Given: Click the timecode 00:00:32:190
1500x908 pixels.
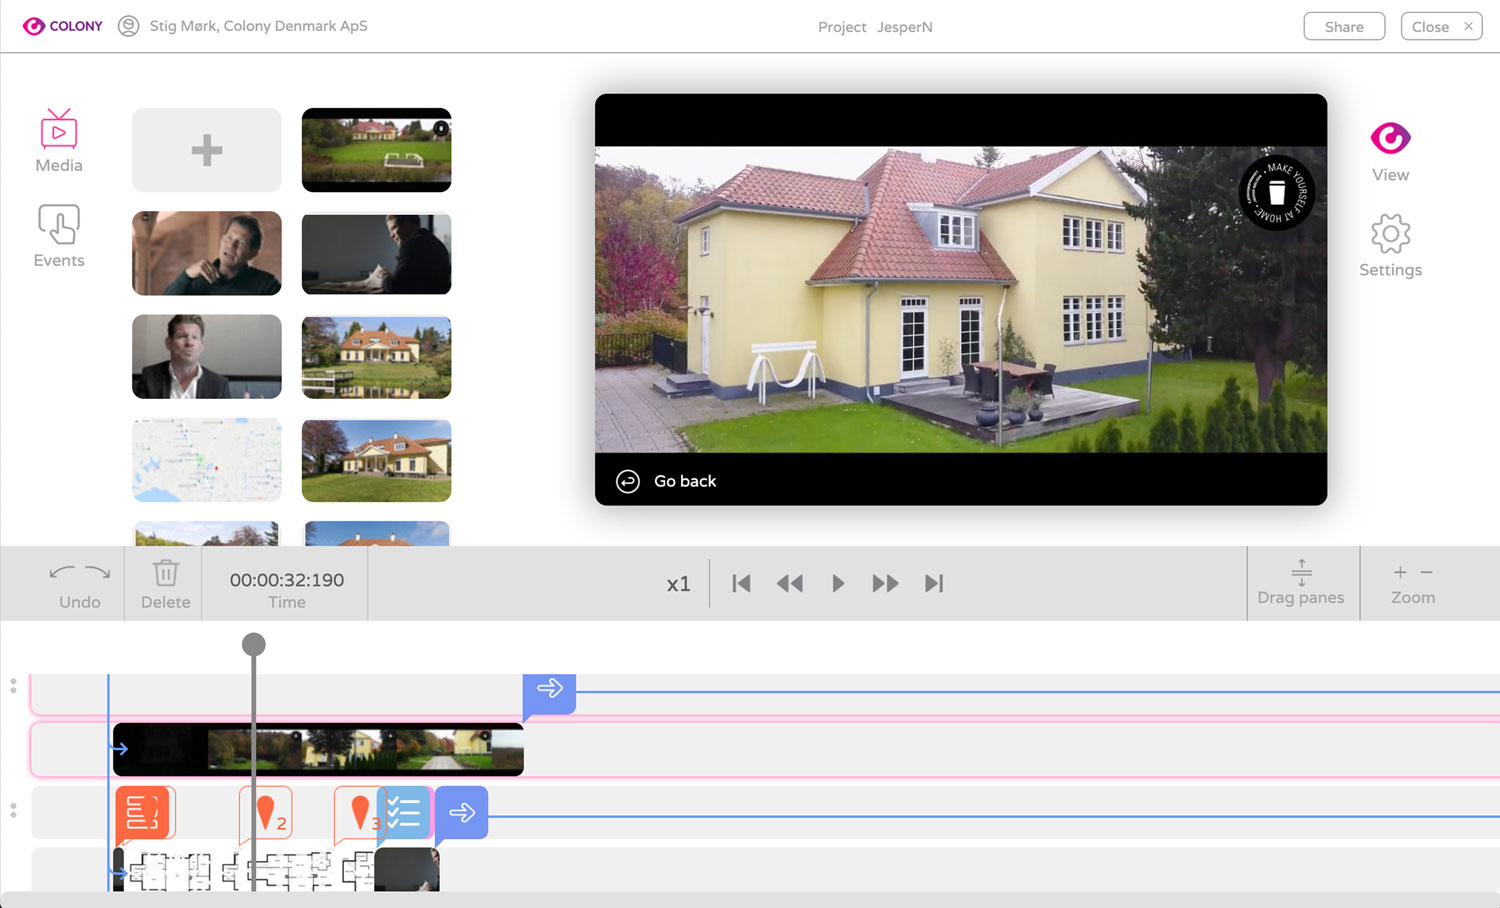Looking at the screenshot, I should (x=287, y=580).
